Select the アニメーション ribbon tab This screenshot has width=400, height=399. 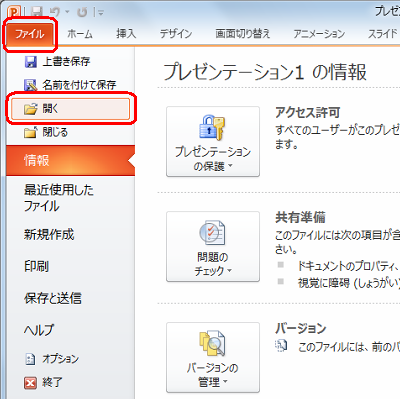click(319, 34)
